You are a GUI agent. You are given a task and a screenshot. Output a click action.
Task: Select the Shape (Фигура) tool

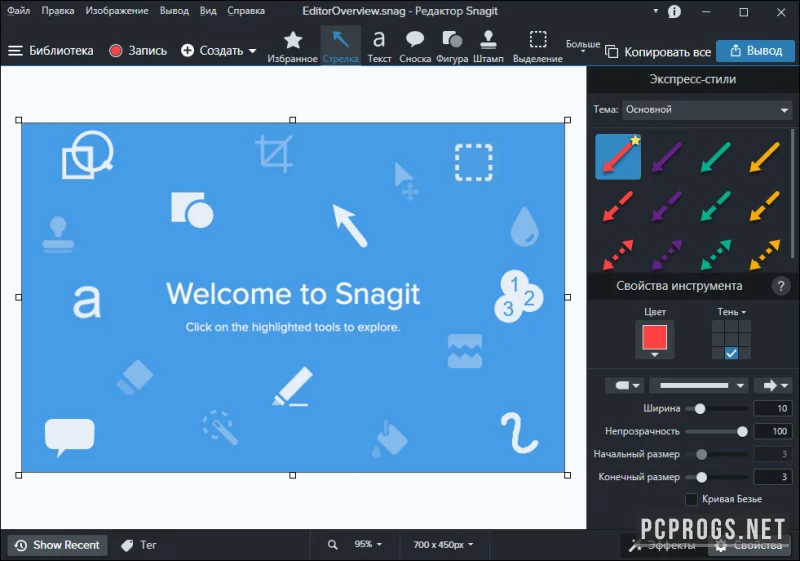(452, 47)
